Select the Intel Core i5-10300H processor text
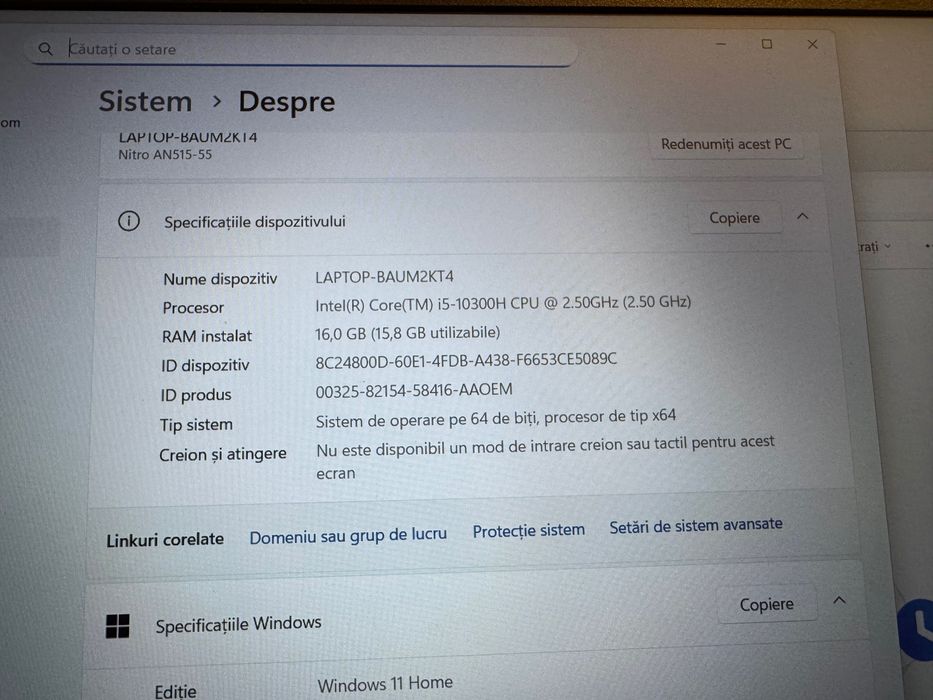The width and height of the screenshot is (933, 700). pyautogui.click(x=503, y=304)
